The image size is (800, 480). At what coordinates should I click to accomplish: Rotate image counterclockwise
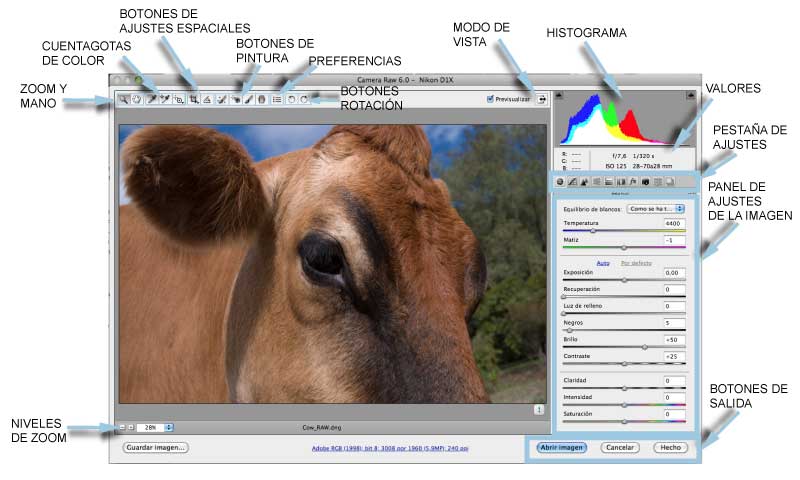point(291,99)
